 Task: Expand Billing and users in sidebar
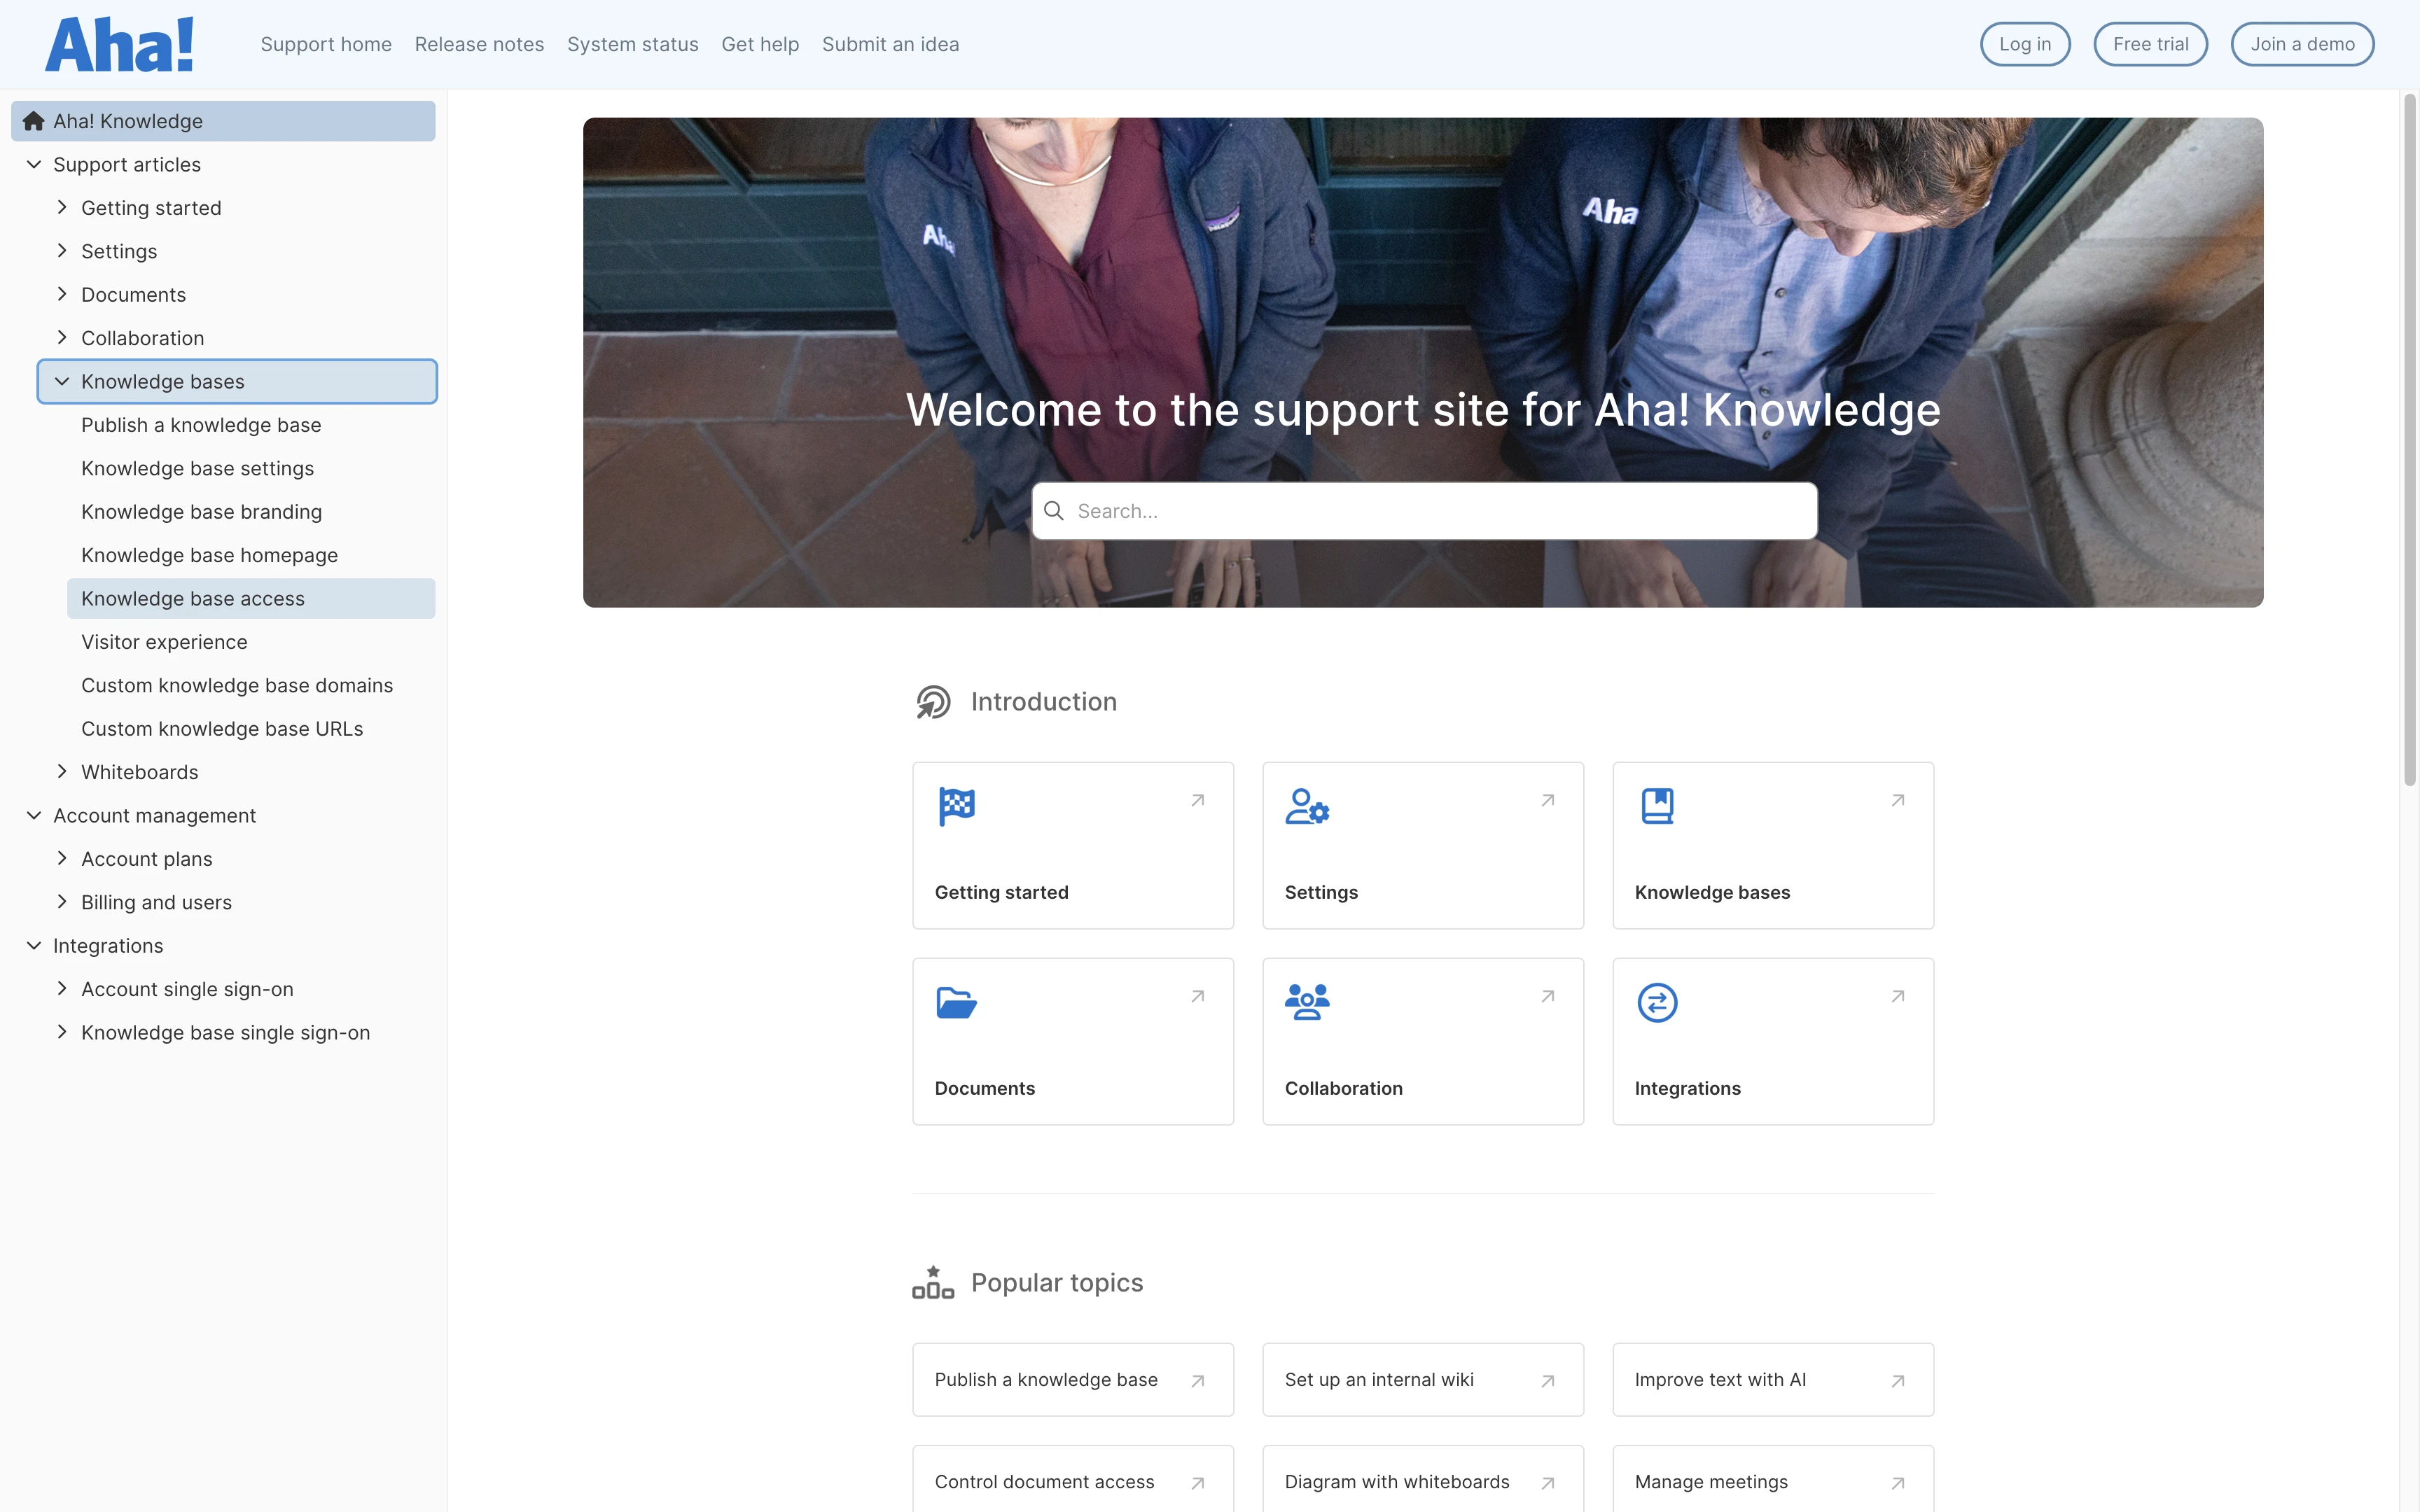(62, 901)
